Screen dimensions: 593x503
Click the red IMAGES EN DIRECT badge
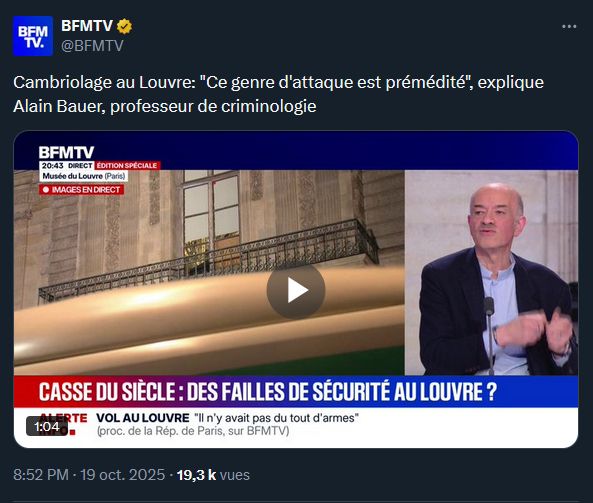tap(82, 190)
